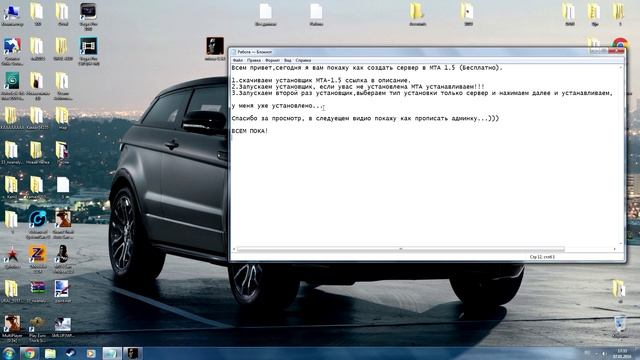The height and width of the screenshot is (360, 640).
Task: Select the red-white-blue shortcut under Computer
Action: tap(12, 51)
